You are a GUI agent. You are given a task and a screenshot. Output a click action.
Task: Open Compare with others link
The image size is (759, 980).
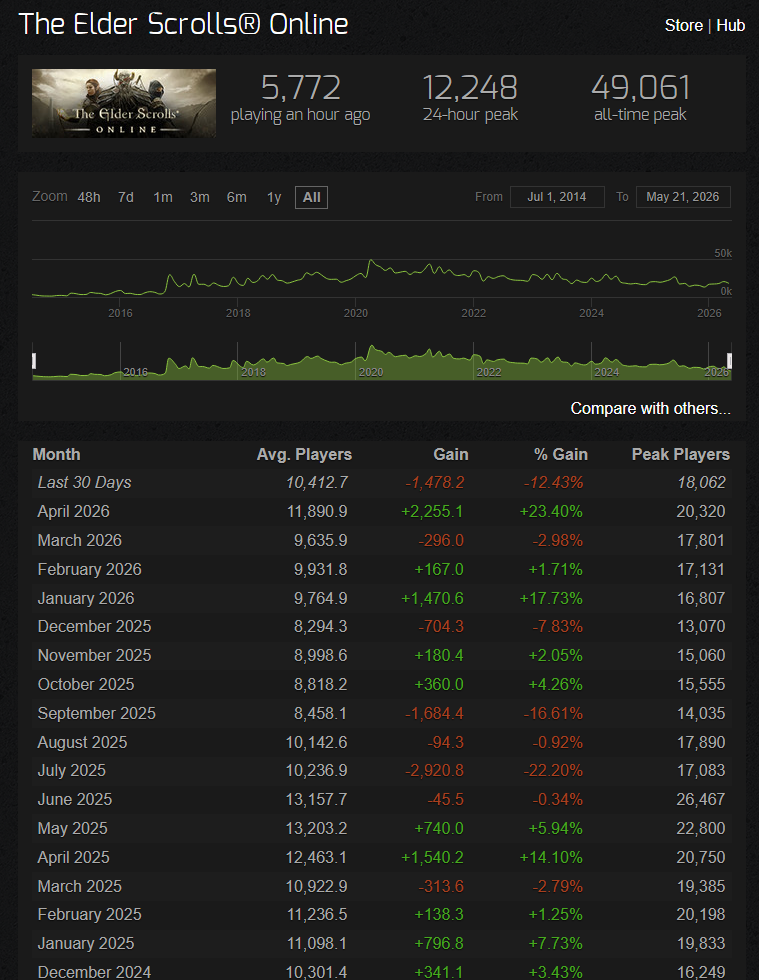coord(650,408)
